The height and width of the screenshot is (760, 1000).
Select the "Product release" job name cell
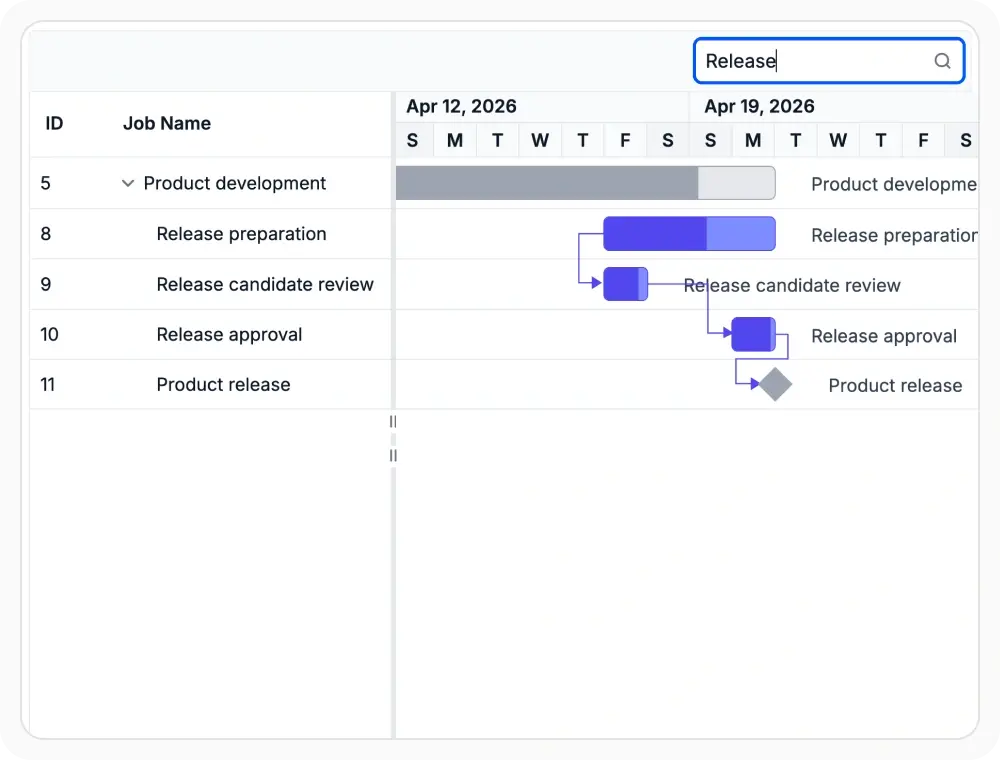pyautogui.click(x=223, y=384)
